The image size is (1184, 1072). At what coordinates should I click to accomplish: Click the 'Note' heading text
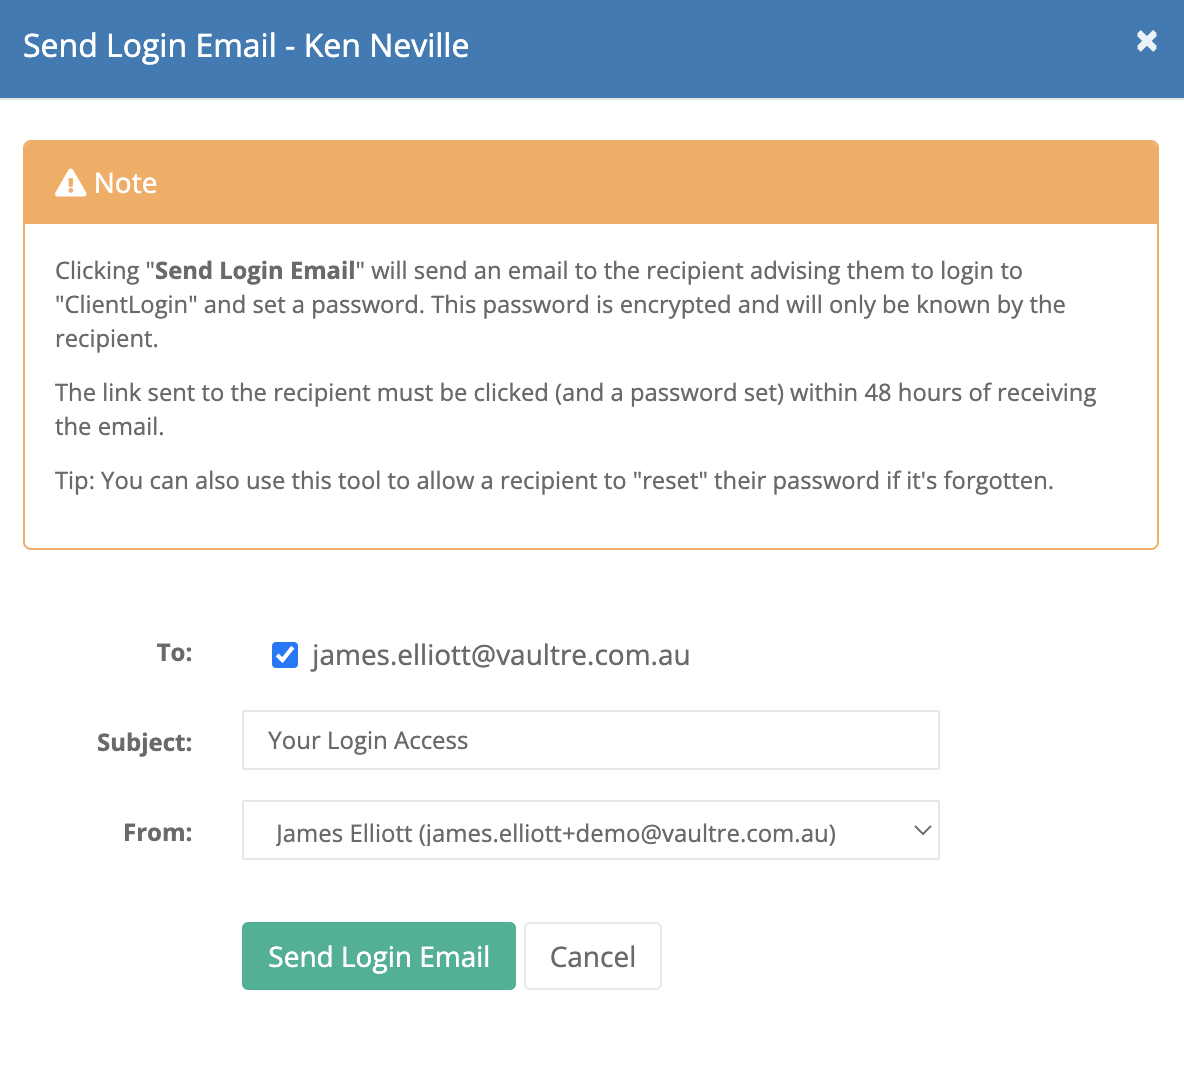tap(125, 183)
